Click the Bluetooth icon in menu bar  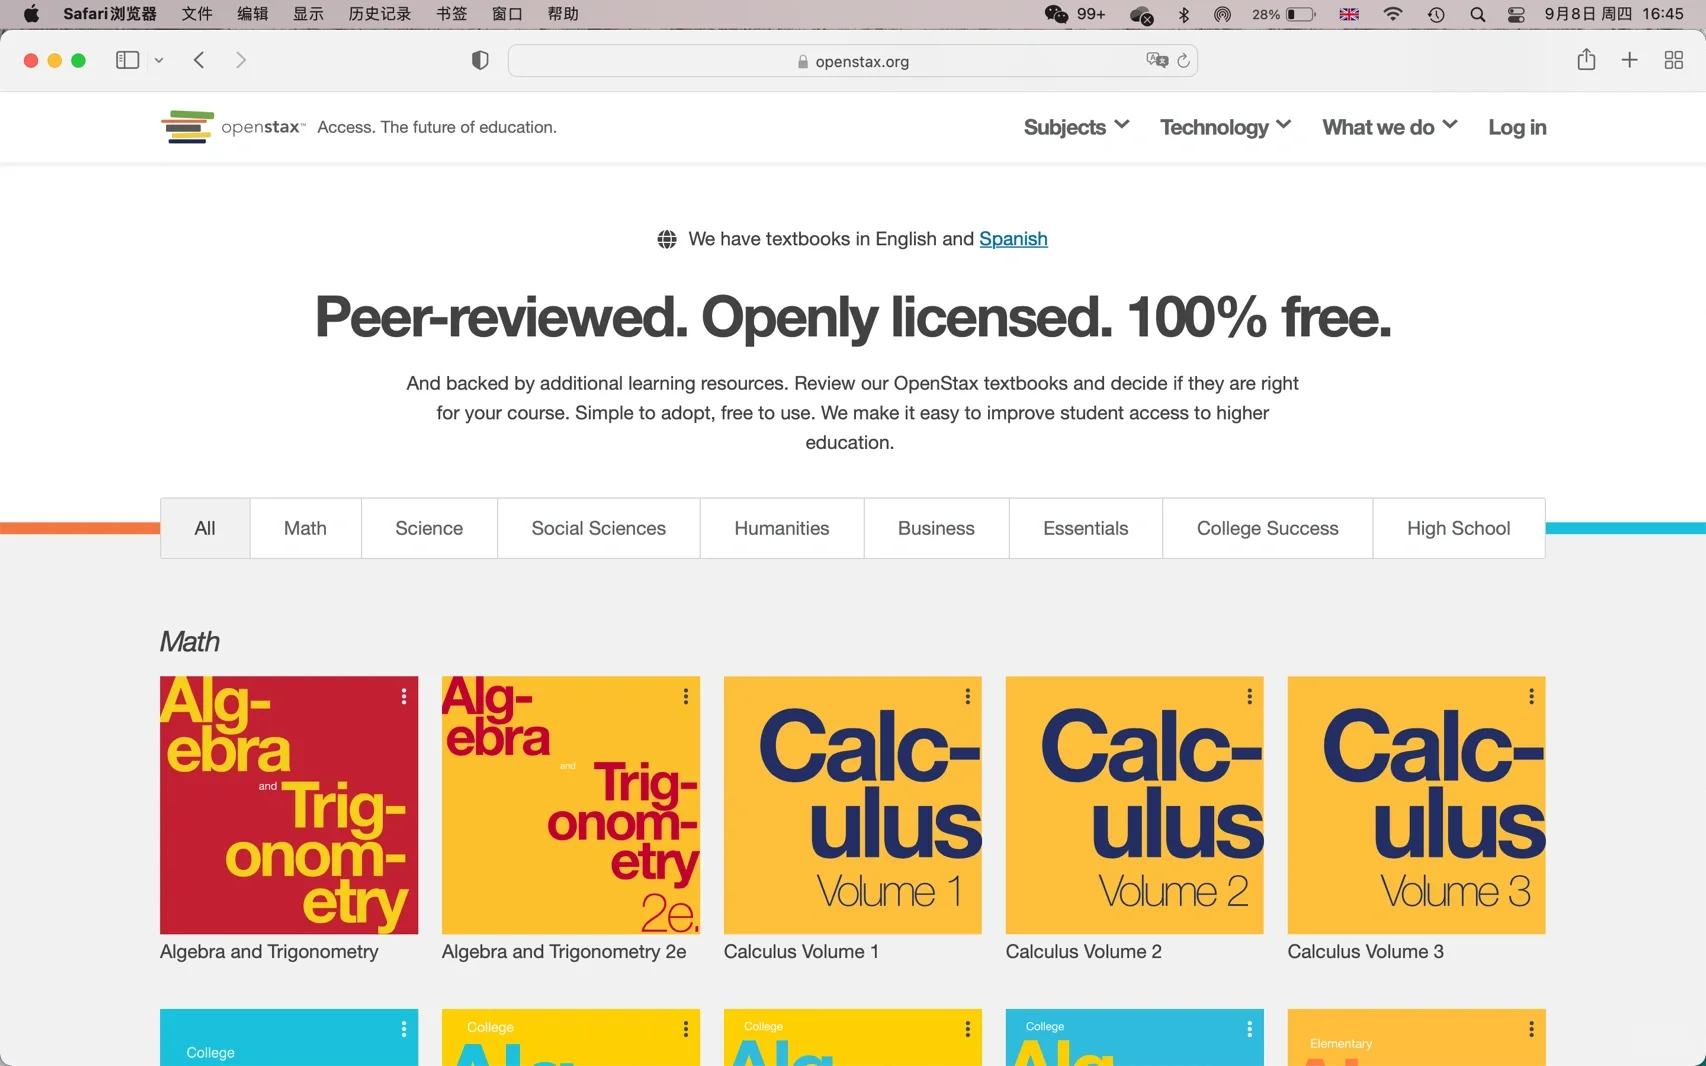tap(1184, 14)
